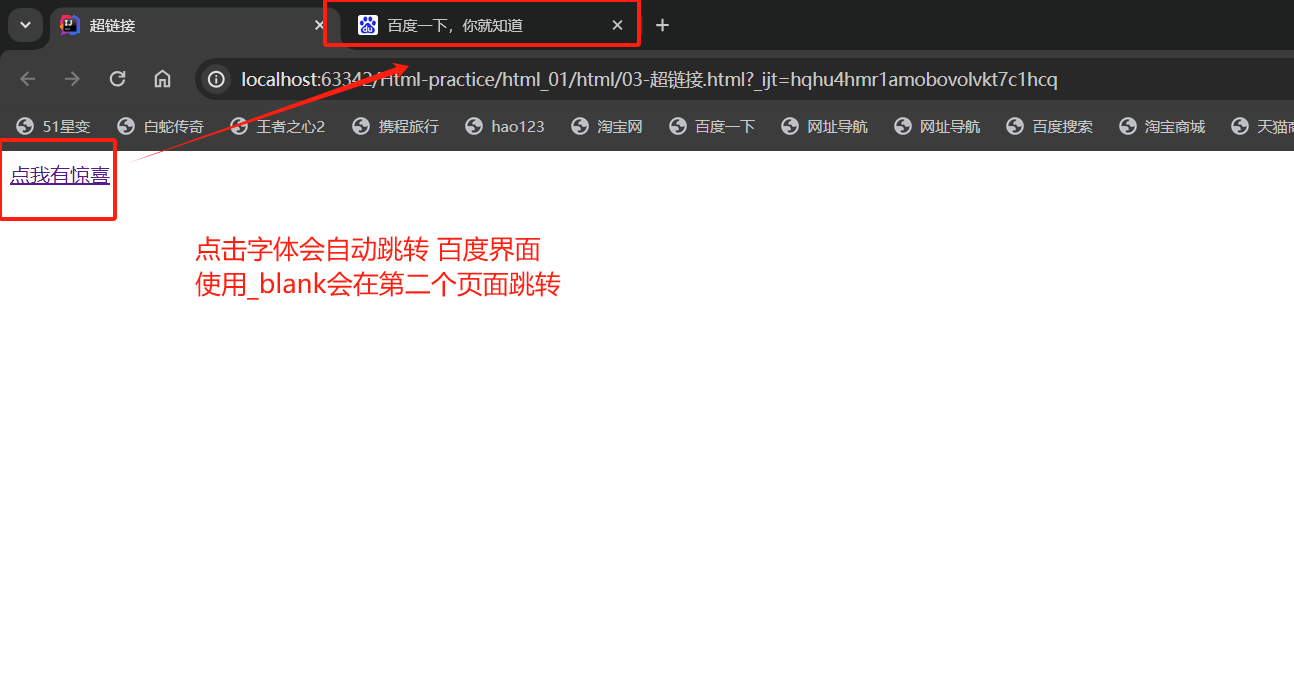Open the hao123 bookmark
The height and width of the screenshot is (676, 1294).
[505, 126]
